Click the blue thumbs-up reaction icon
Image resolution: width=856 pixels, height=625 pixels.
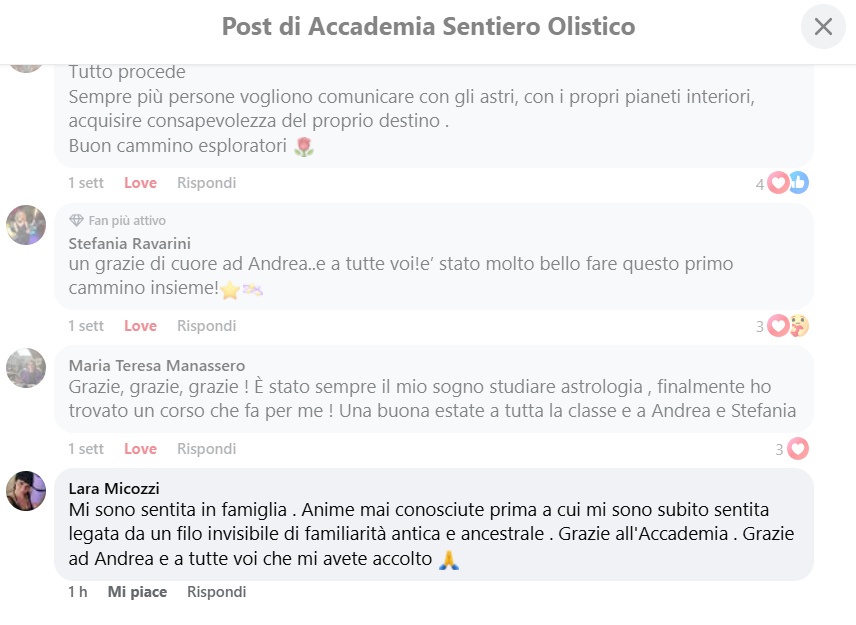[x=799, y=183]
